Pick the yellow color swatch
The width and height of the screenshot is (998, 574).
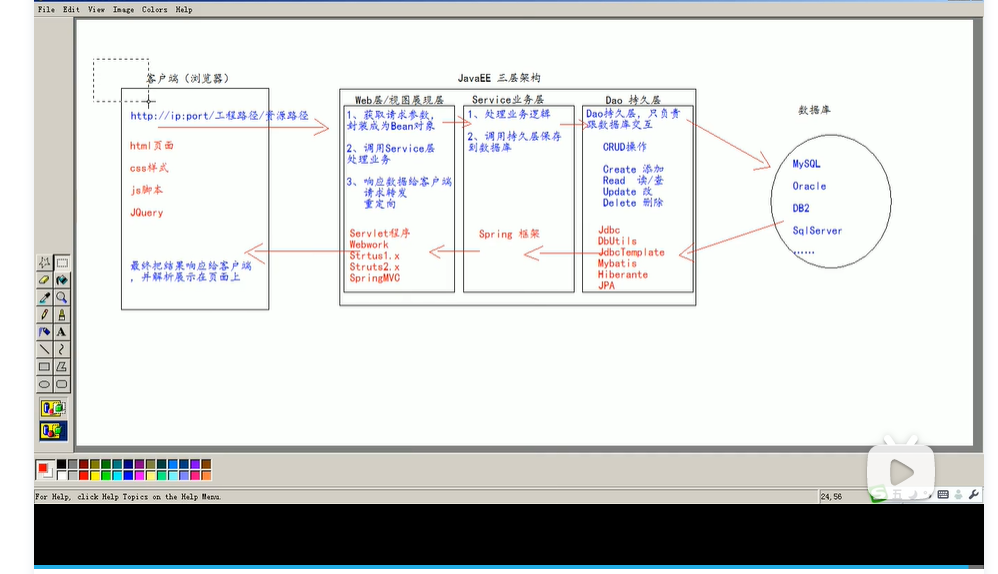pyautogui.click(x=95, y=475)
